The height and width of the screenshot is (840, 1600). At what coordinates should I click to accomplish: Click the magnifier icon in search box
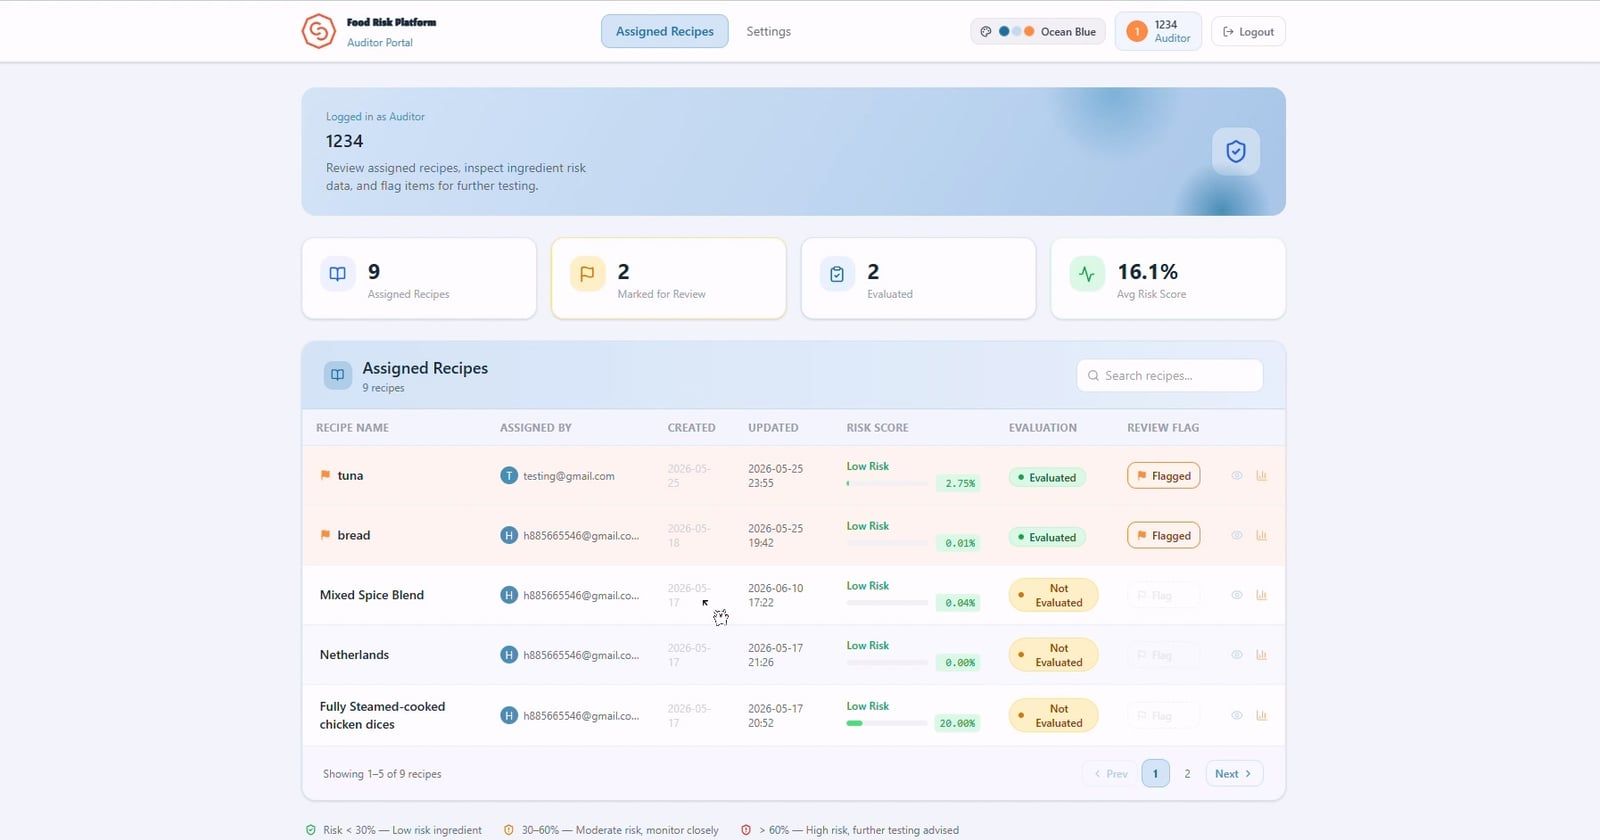tap(1093, 376)
